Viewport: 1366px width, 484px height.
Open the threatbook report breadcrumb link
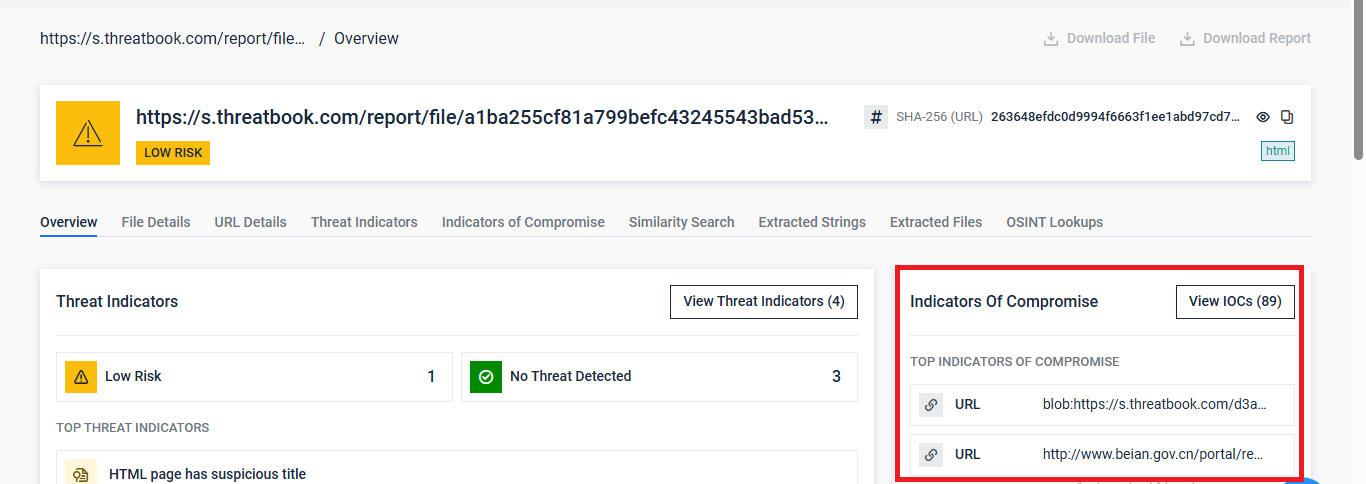point(172,39)
